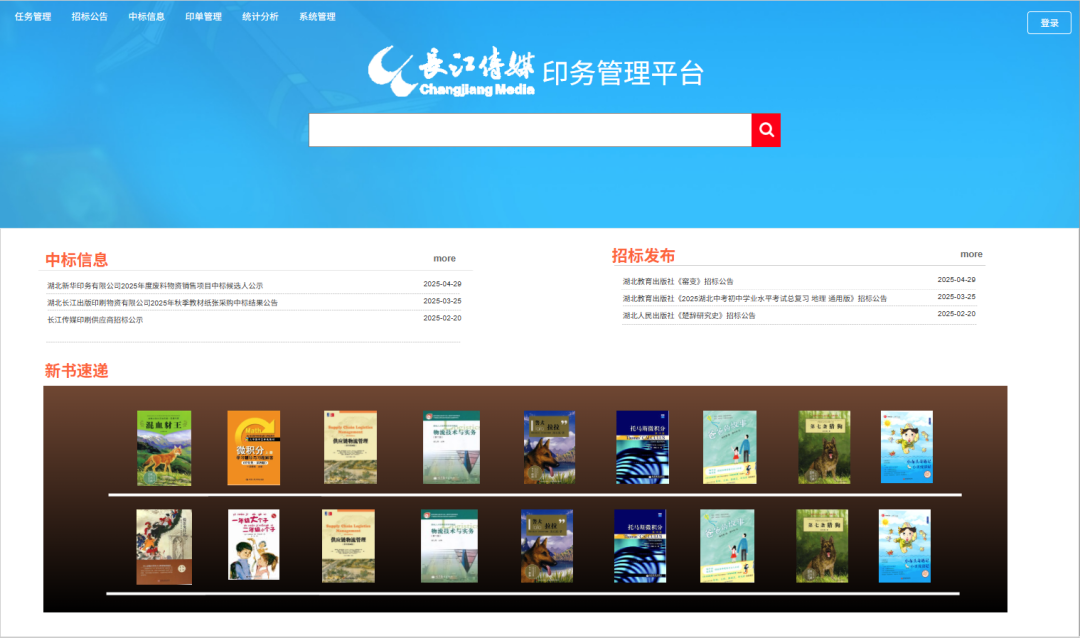Click more beside the 中标信息 heading
Screen dimensions: 1080x638
tap(444, 259)
